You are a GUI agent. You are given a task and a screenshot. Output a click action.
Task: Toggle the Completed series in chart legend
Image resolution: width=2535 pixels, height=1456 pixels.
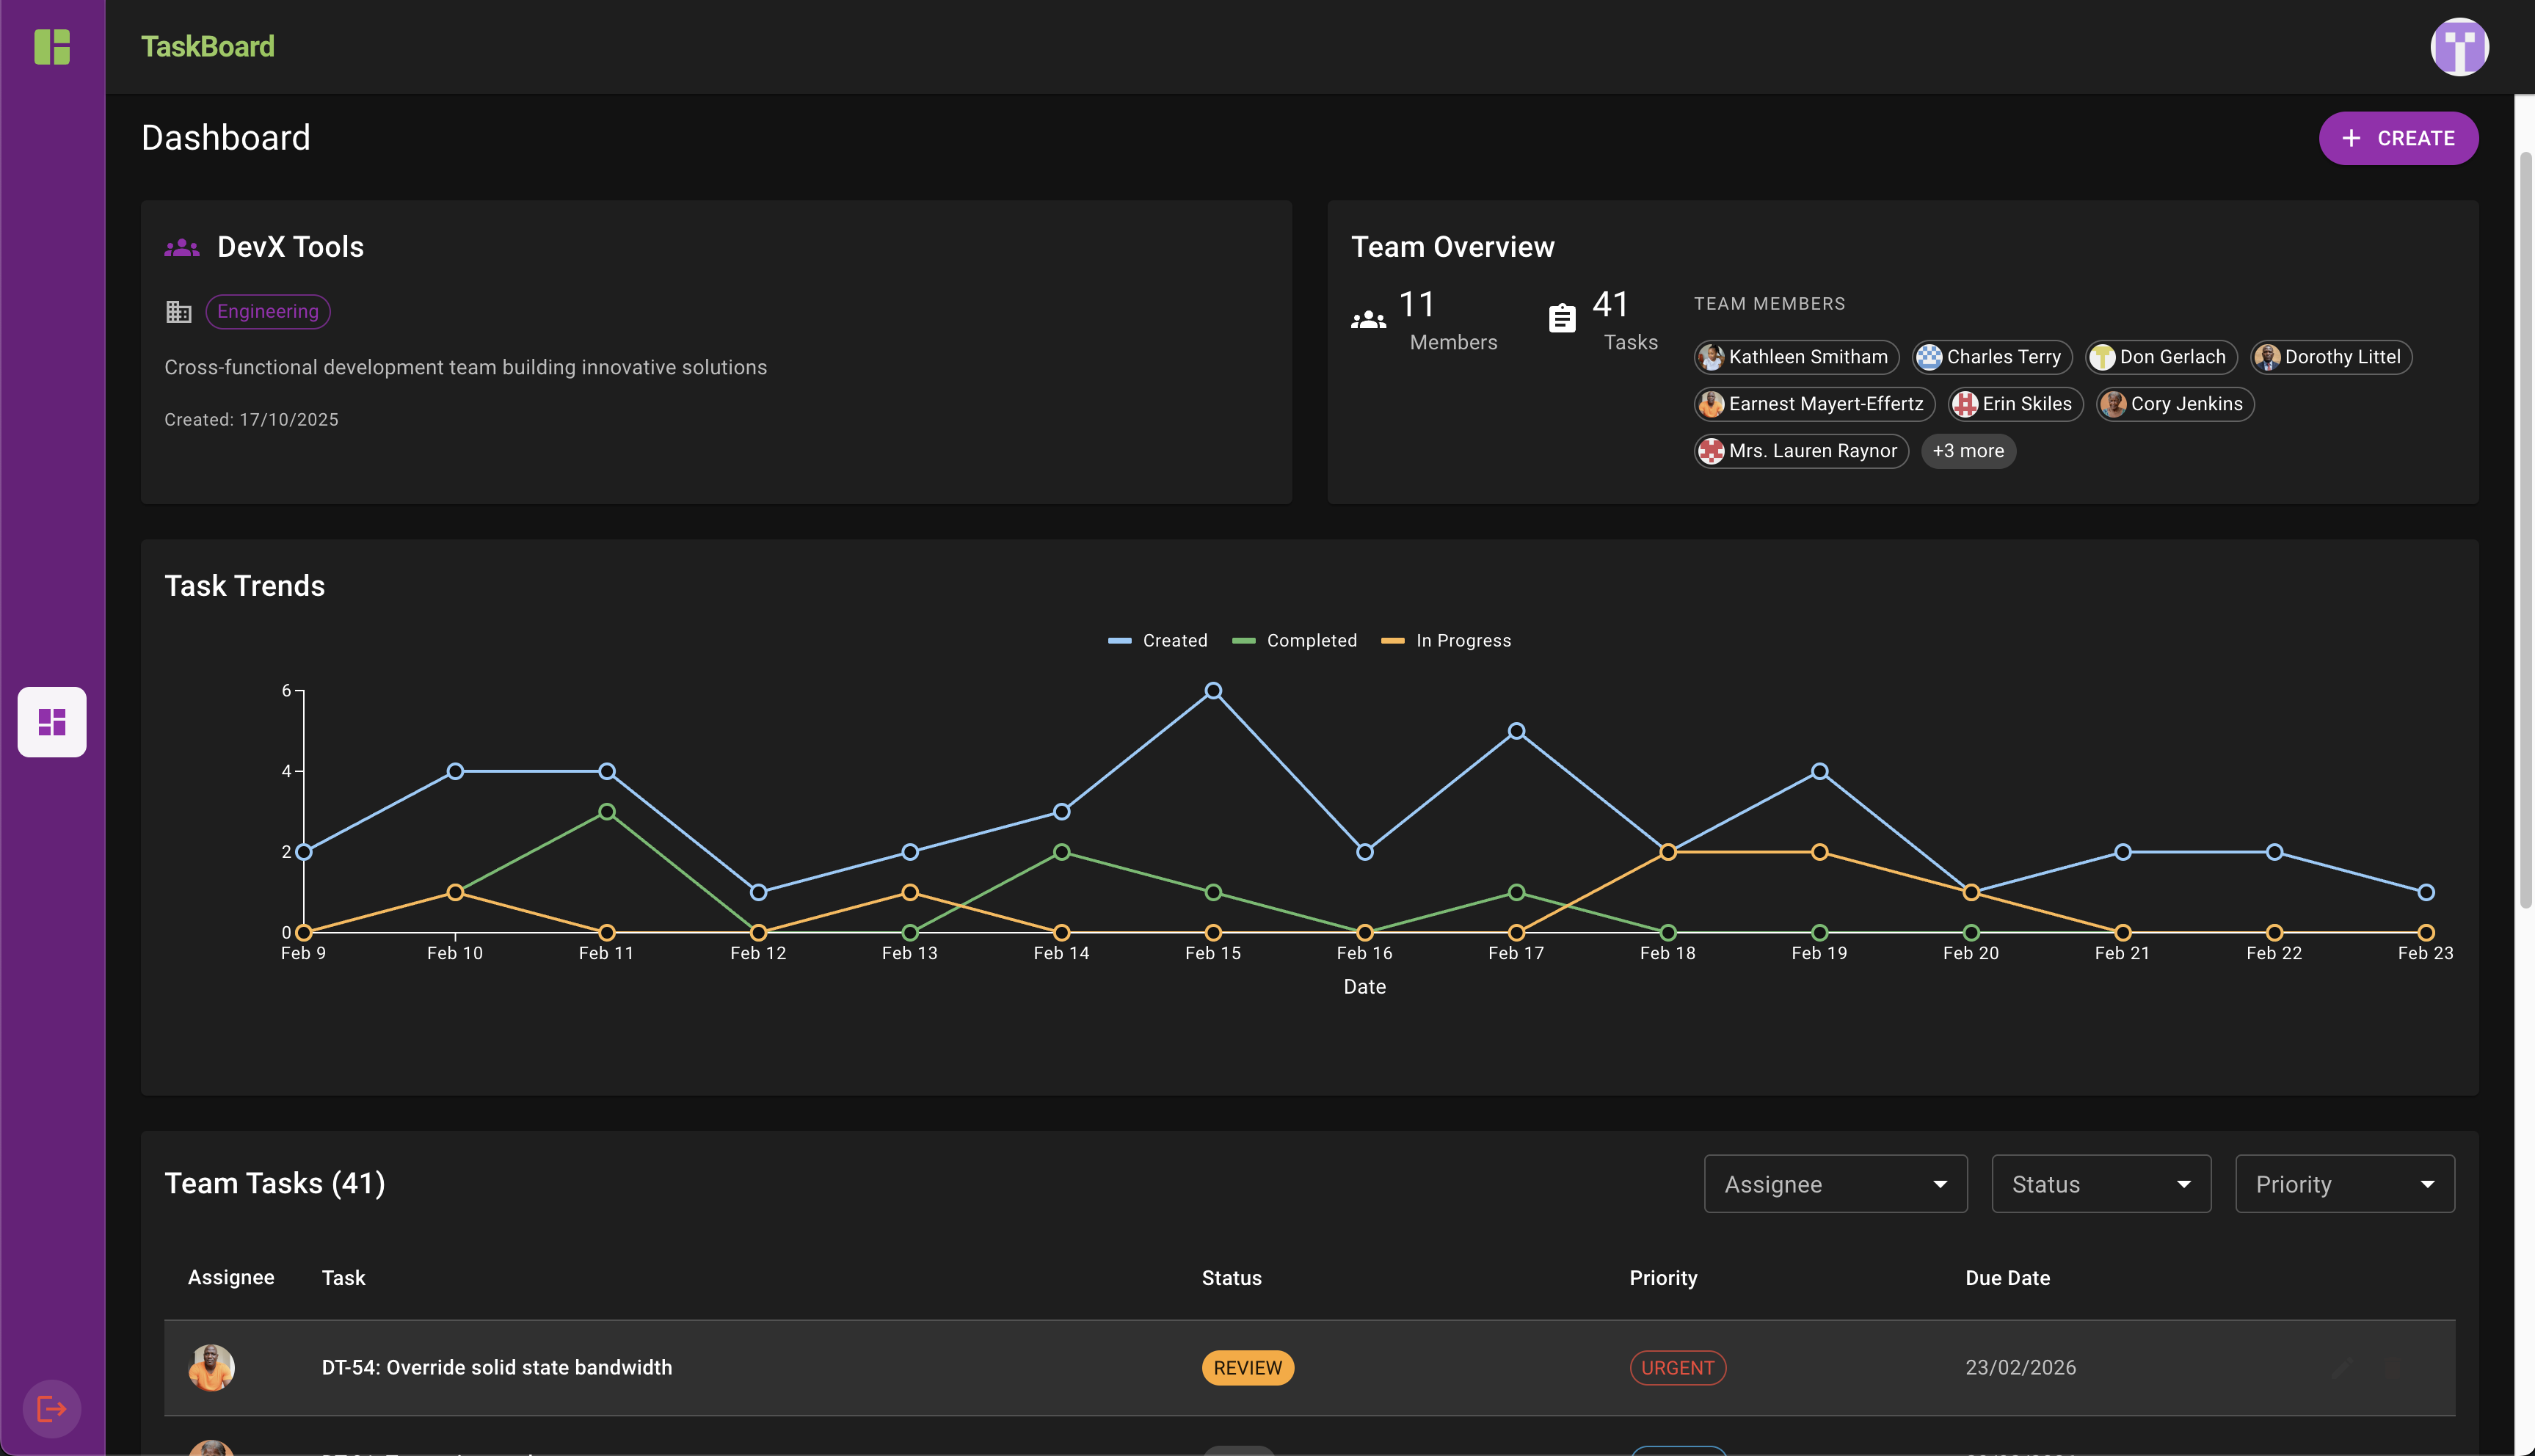[1294, 641]
